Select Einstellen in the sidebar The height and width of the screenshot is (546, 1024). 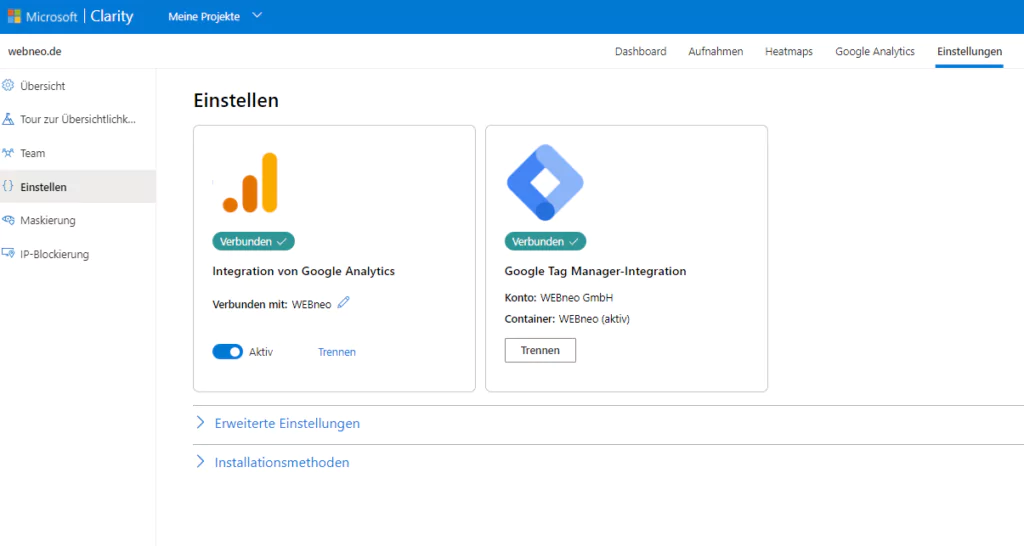78,187
